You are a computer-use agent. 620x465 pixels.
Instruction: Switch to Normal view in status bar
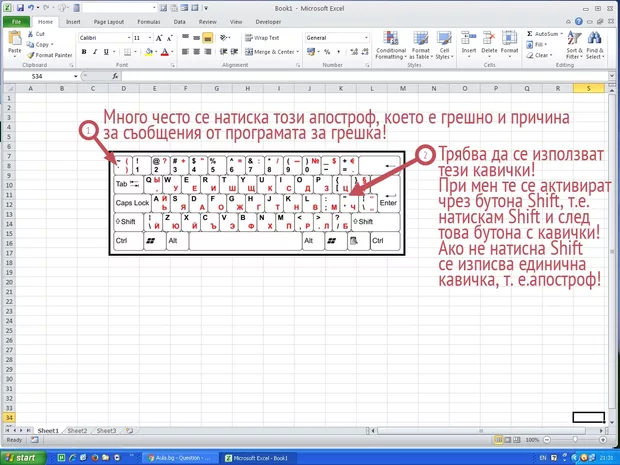pyautogui.click(x=499, y=440)
